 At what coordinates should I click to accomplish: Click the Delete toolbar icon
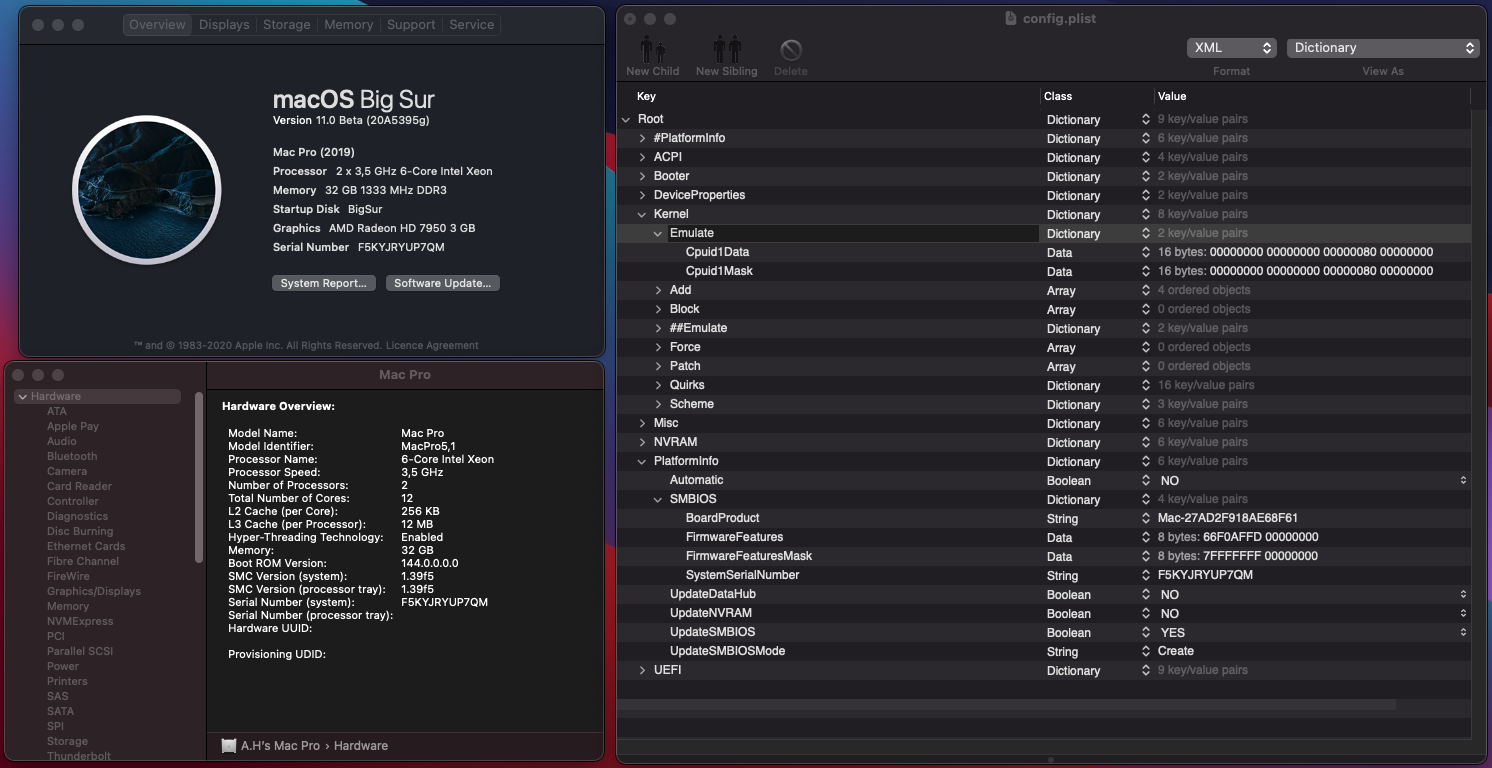pos(791,49)
